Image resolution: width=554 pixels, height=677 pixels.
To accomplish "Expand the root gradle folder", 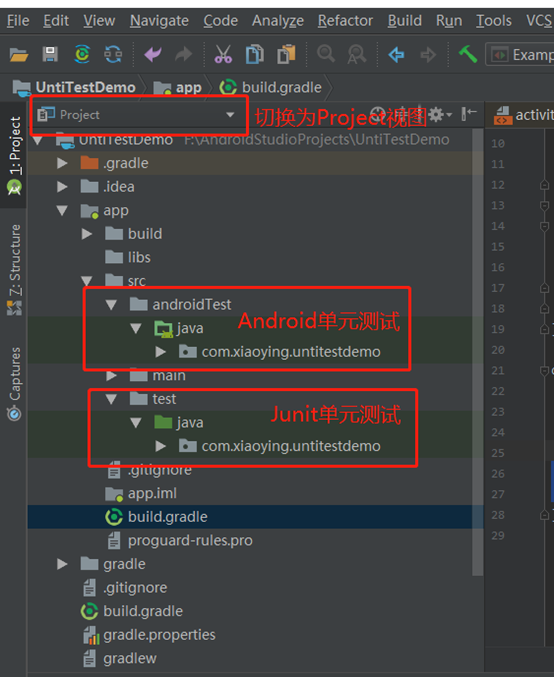I will (x=62, y=564).
